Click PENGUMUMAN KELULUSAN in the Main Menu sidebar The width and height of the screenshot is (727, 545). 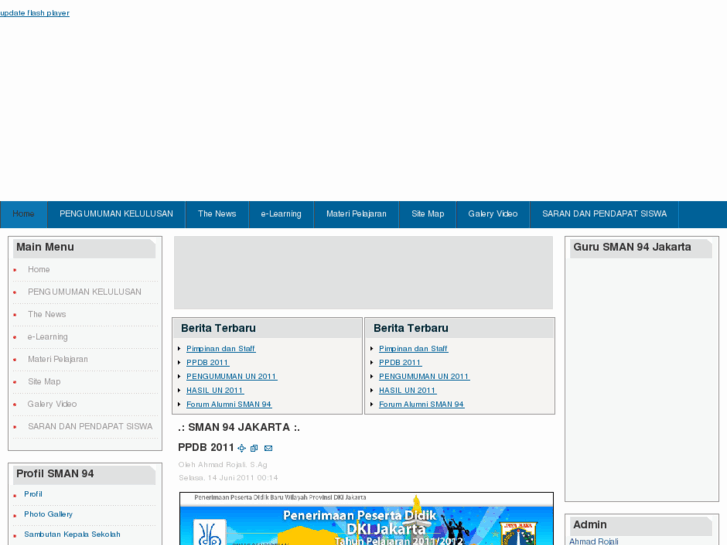(84, 292)
